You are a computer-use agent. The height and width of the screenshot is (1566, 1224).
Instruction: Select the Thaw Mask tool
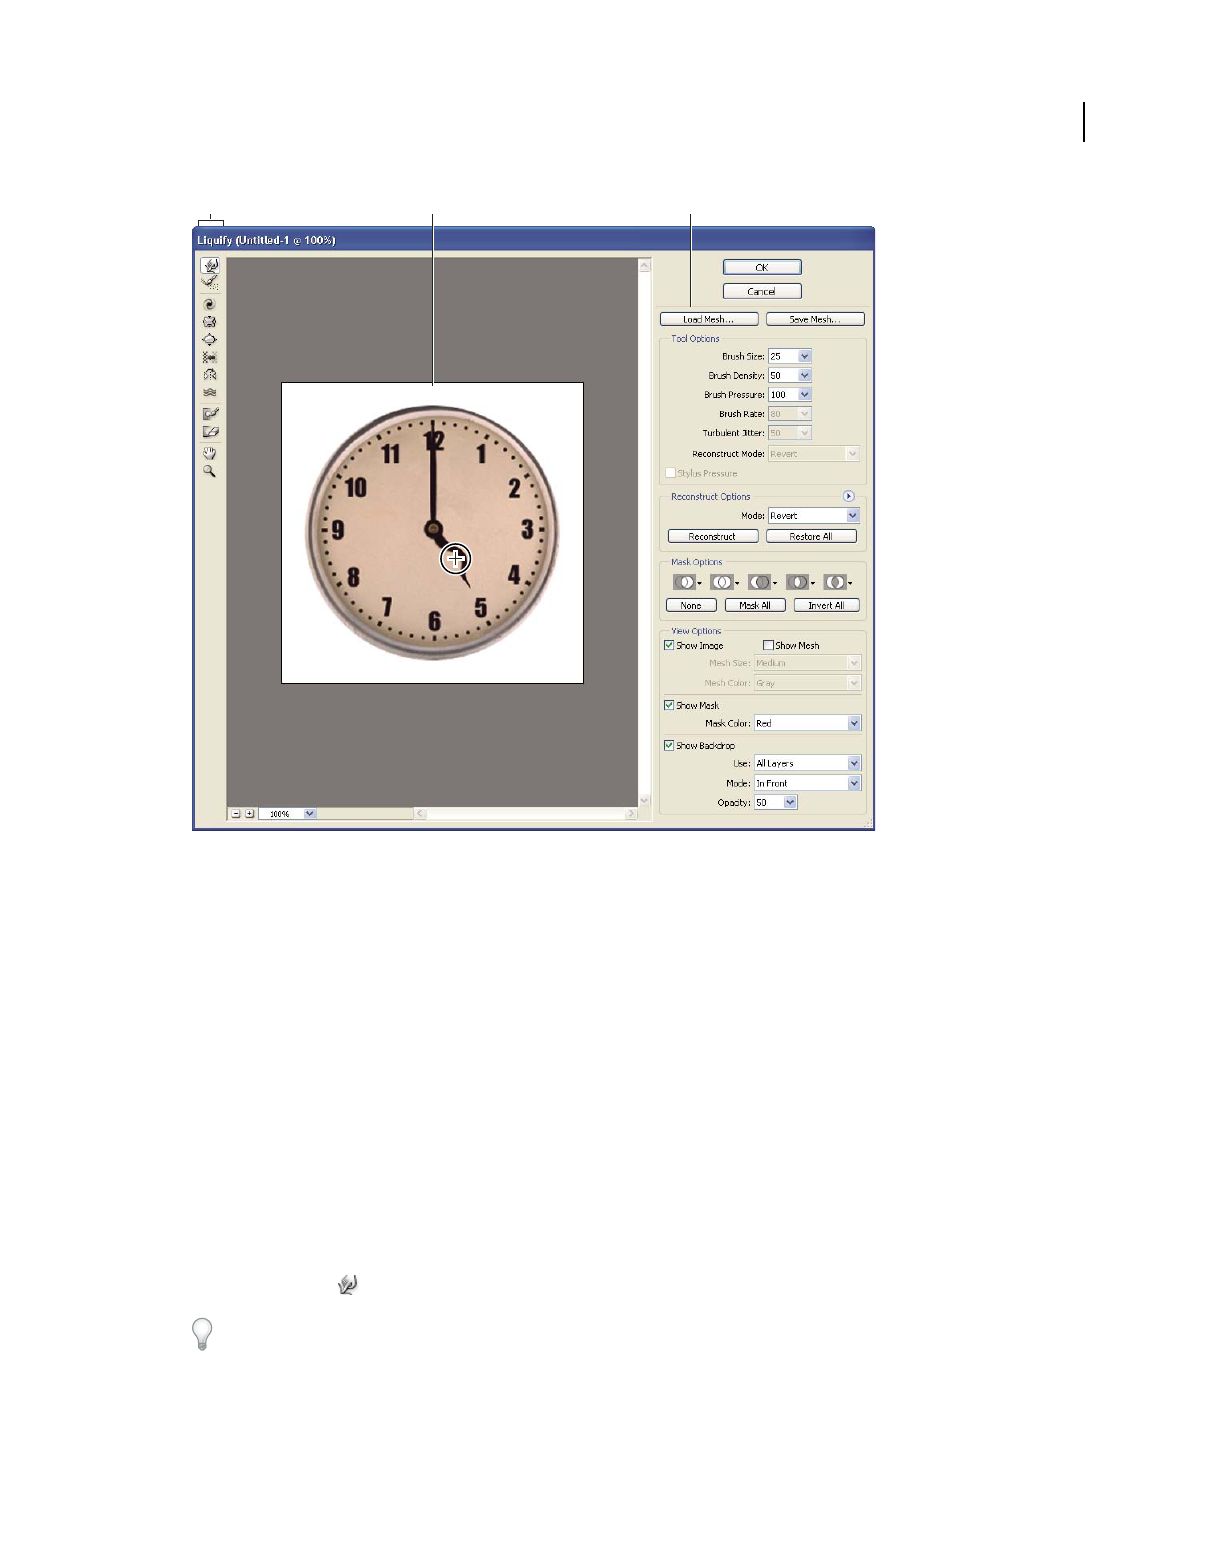click(x=210, y=432)
